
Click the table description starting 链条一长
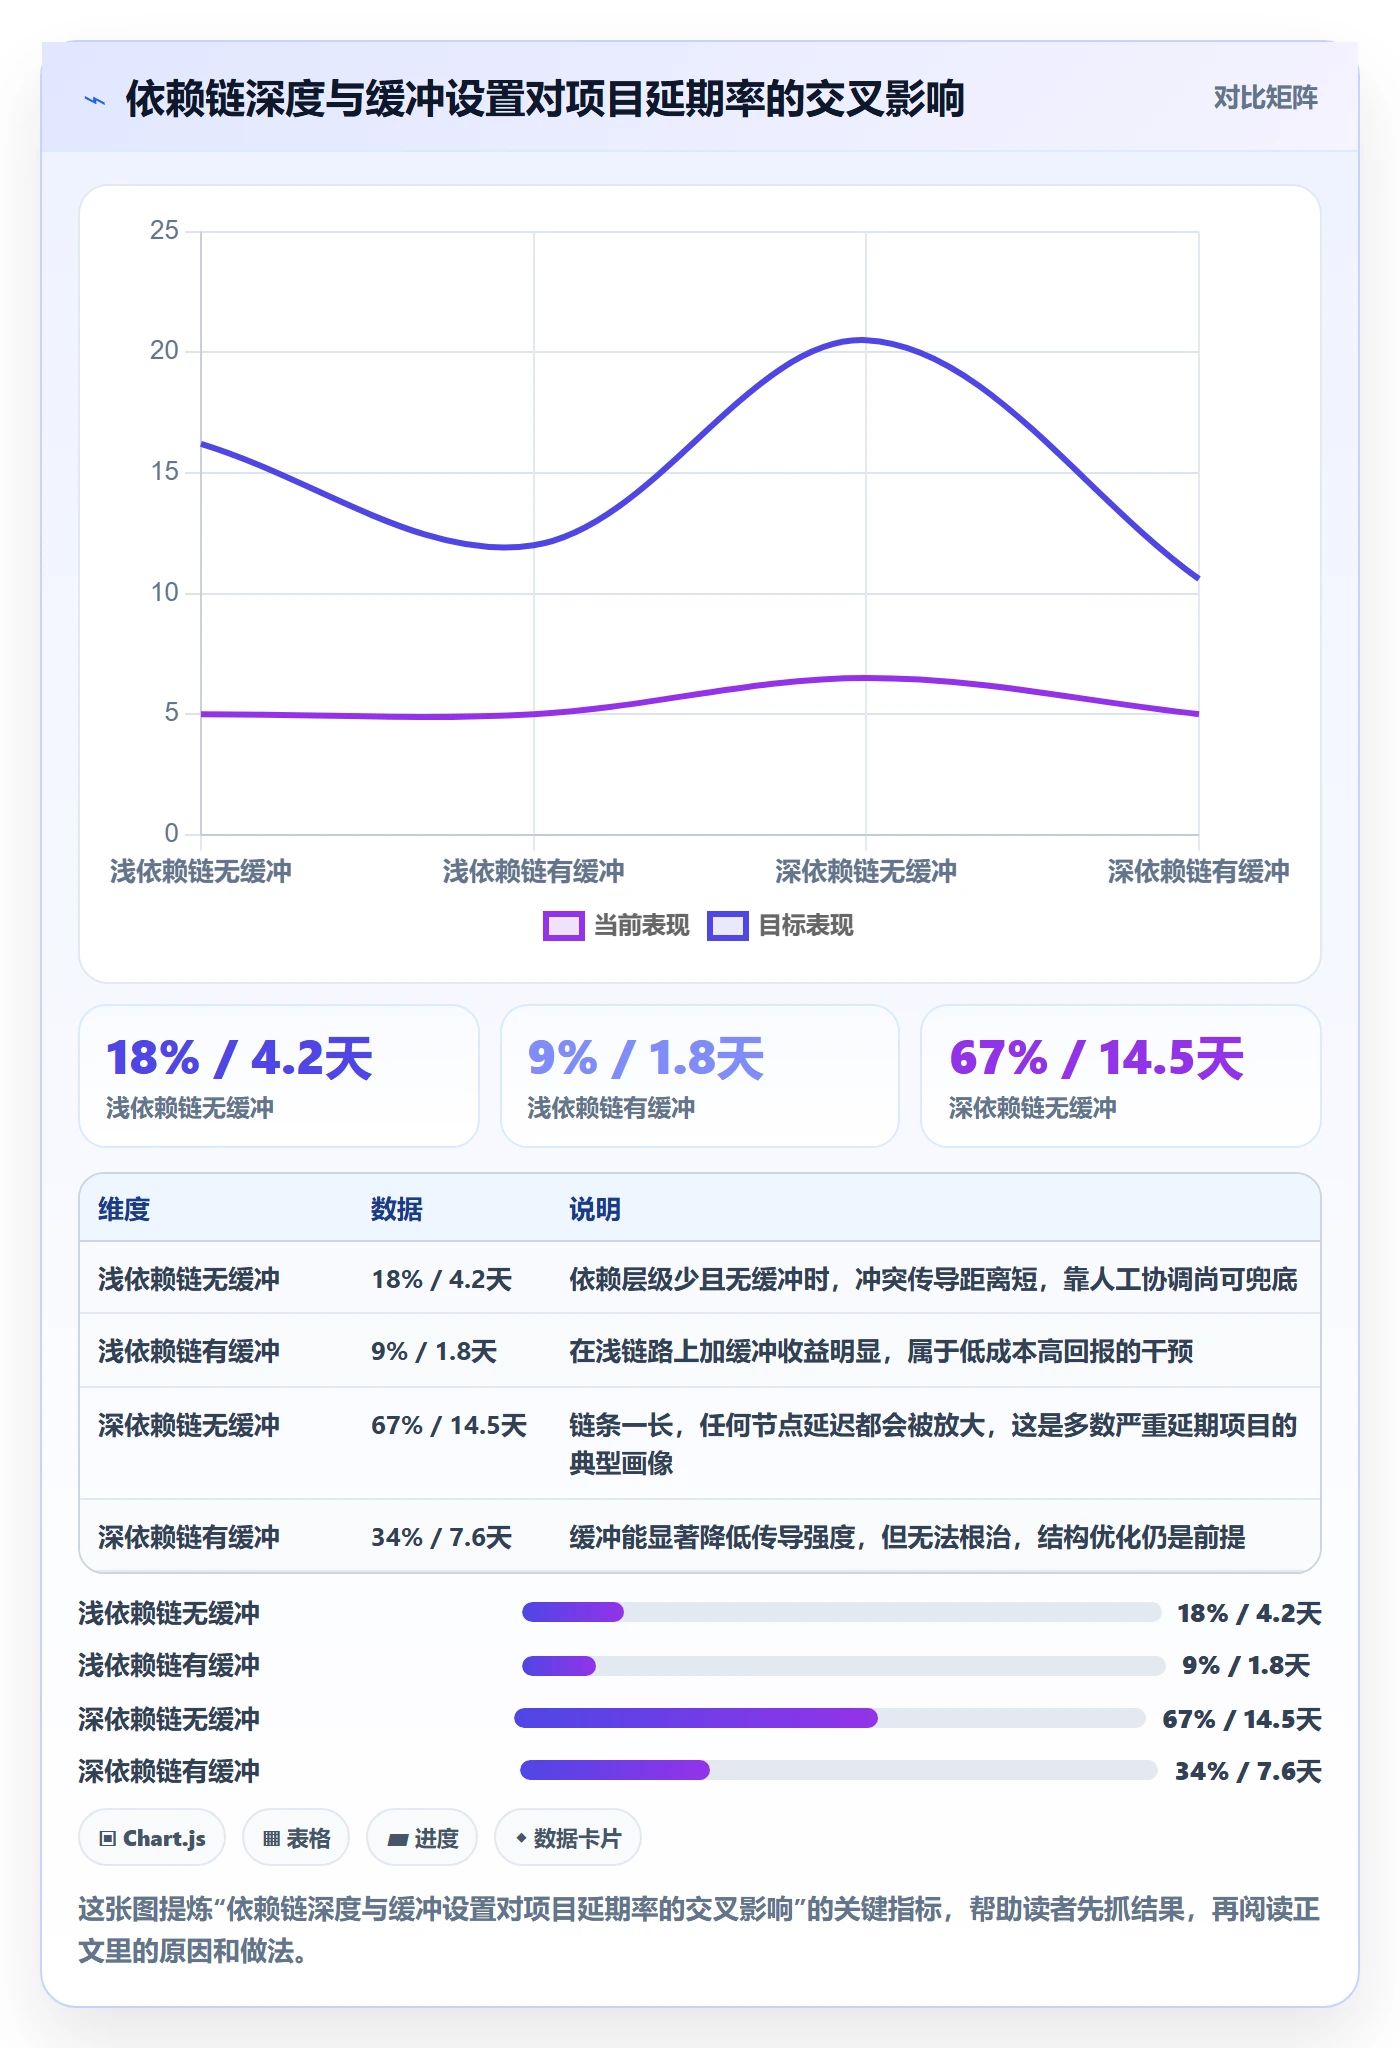[933, 1444]
